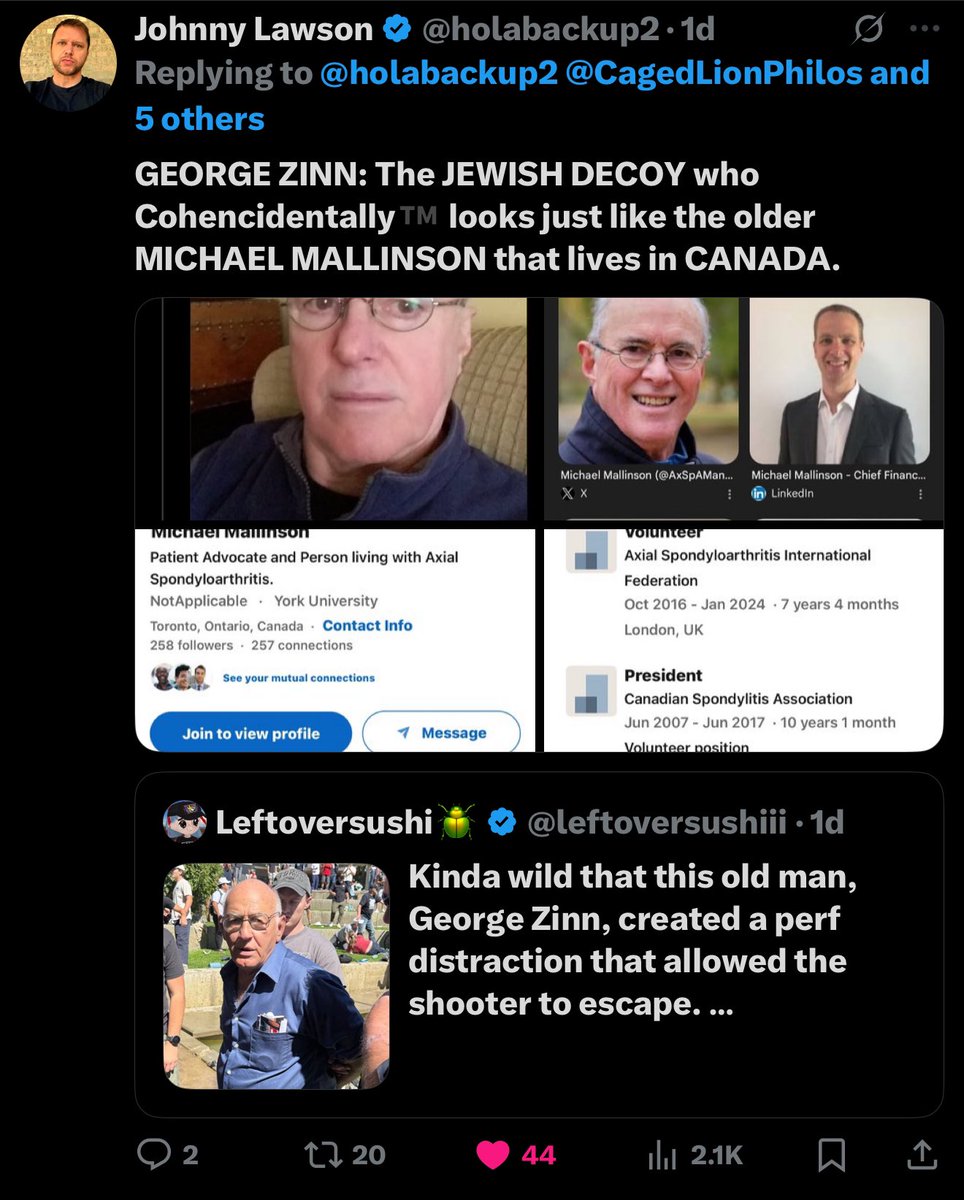Open Johnny Lawson's profile avatar

pos(68,62)
